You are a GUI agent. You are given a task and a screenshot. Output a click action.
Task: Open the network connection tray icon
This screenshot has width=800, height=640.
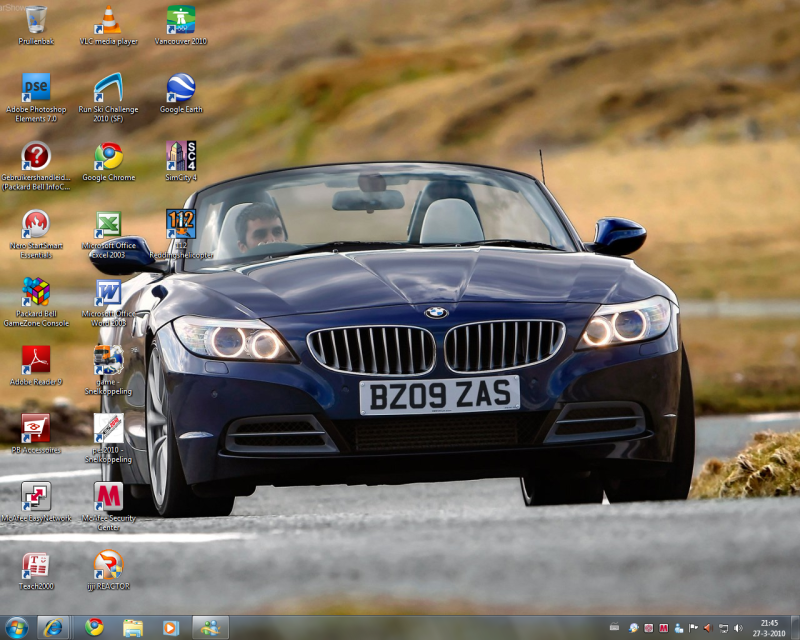pyautogui.click(x=723, y=628)
